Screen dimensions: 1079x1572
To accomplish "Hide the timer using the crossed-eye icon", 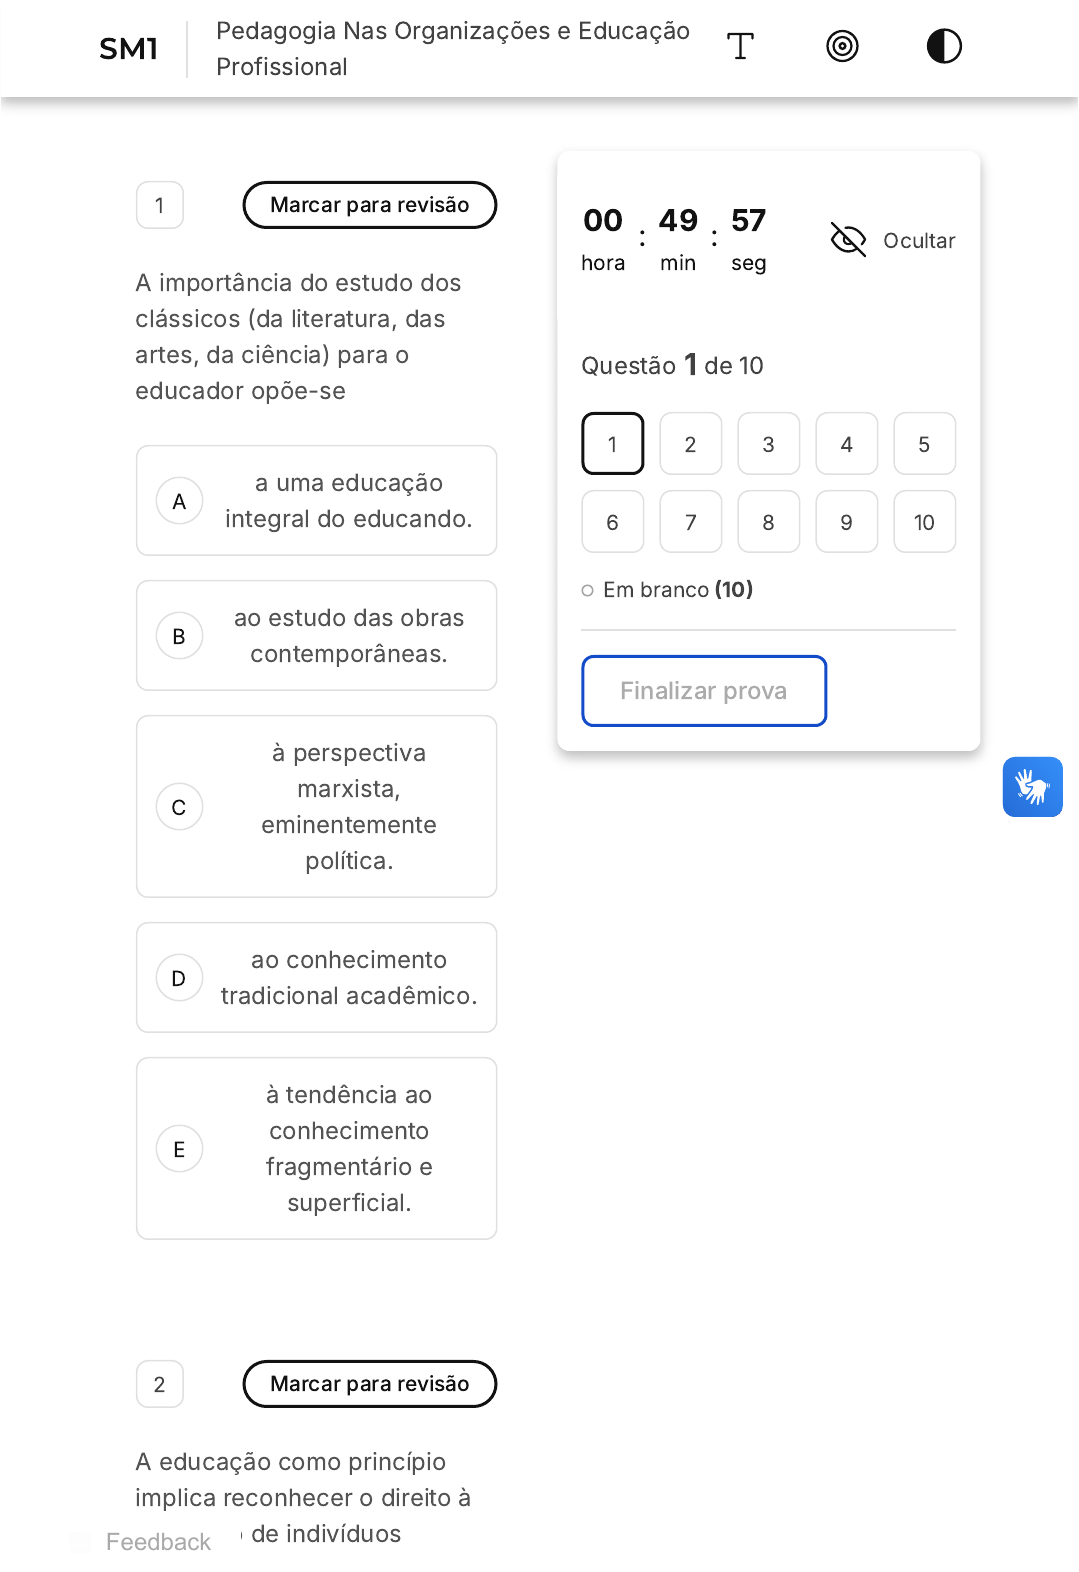I will click(x=848, y=240).
